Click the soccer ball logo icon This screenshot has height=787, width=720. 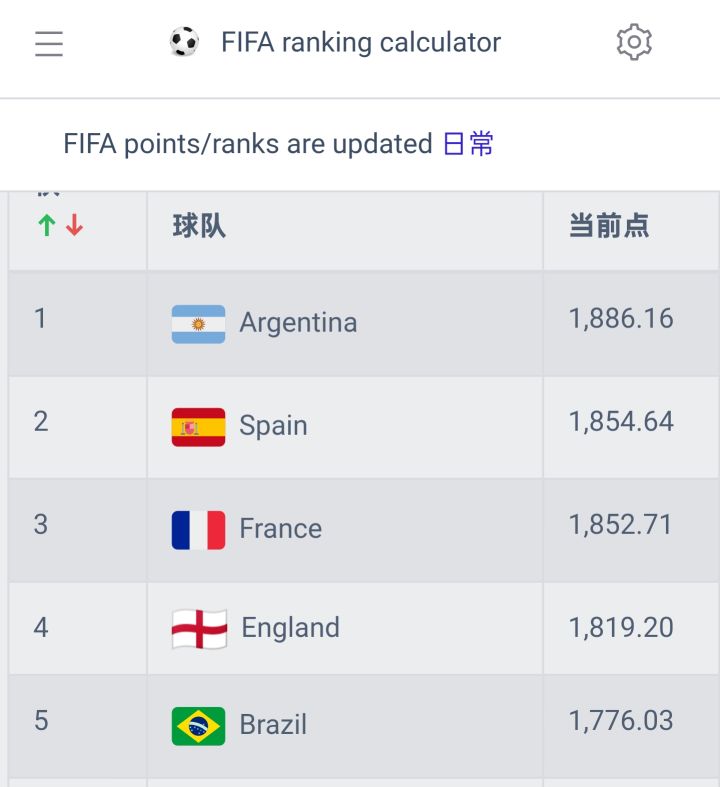tap(184, 42)
